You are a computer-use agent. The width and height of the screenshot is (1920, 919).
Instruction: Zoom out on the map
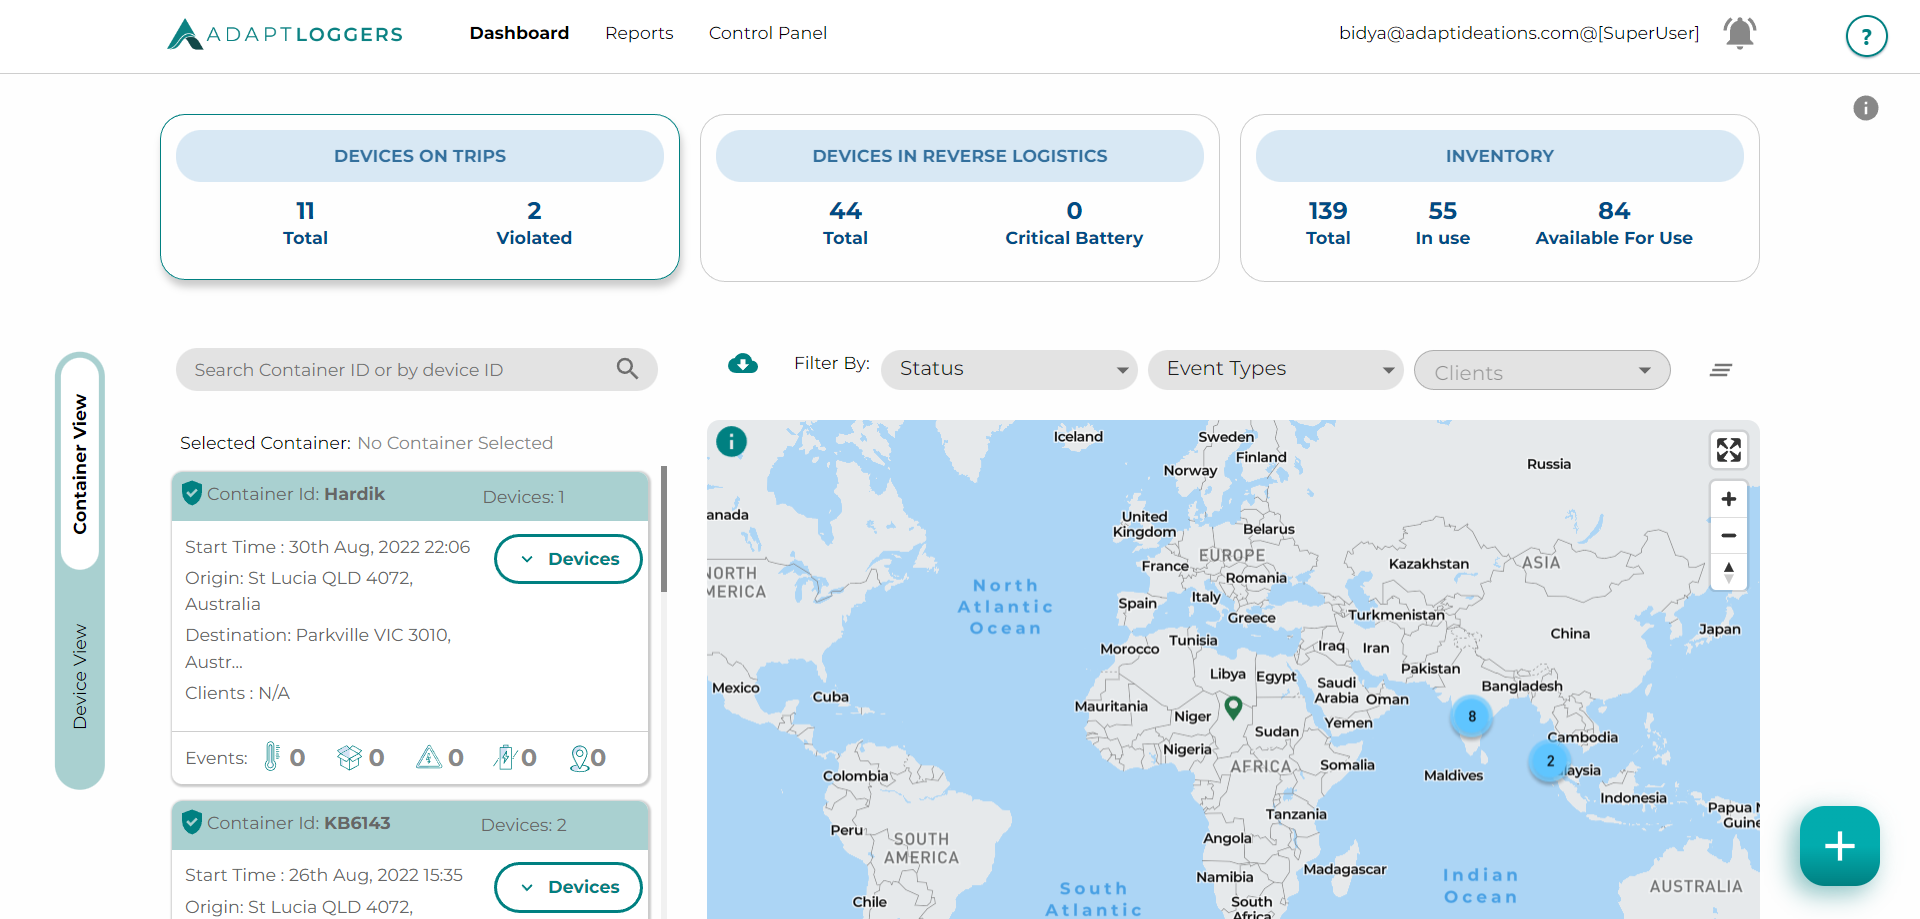coord(1728,536)
